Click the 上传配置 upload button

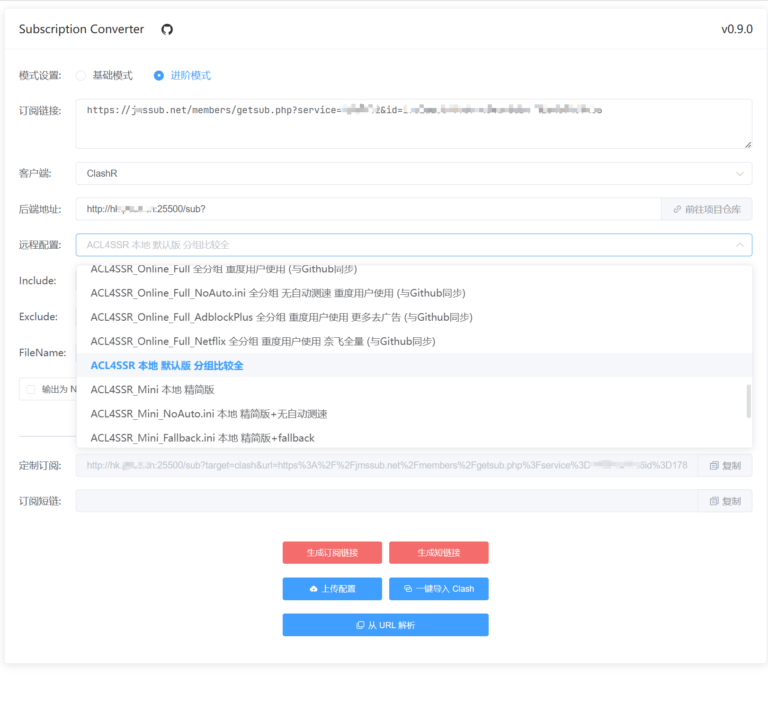[332, 589]
